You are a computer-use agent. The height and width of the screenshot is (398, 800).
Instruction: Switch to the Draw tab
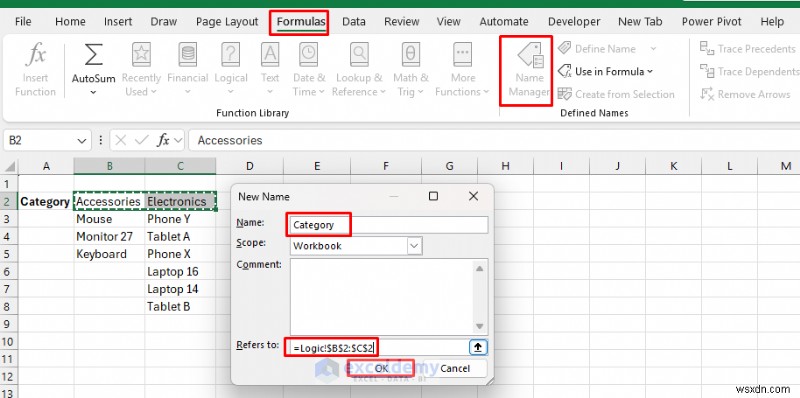click(x=164, y=22)
